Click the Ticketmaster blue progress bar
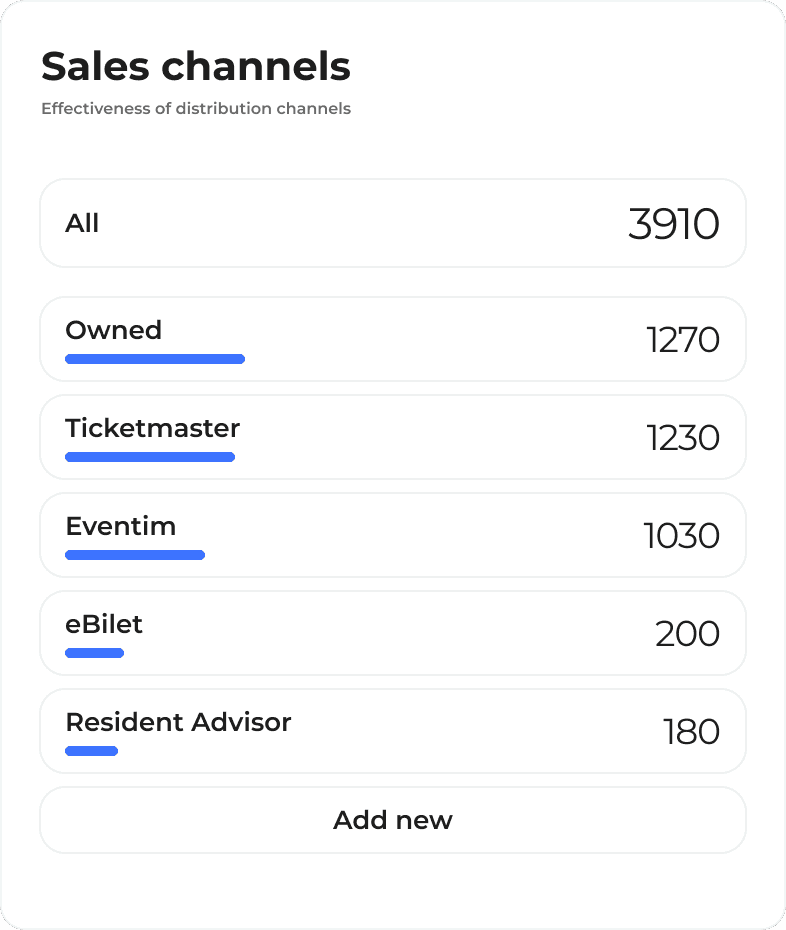Screen dimensions: 786x930 click(150, 457)
